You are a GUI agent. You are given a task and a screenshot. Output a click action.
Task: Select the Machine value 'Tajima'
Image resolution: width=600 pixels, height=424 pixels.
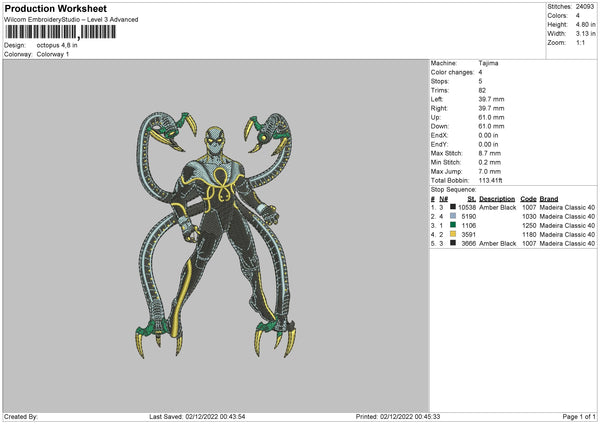click(x=488, y=63)
